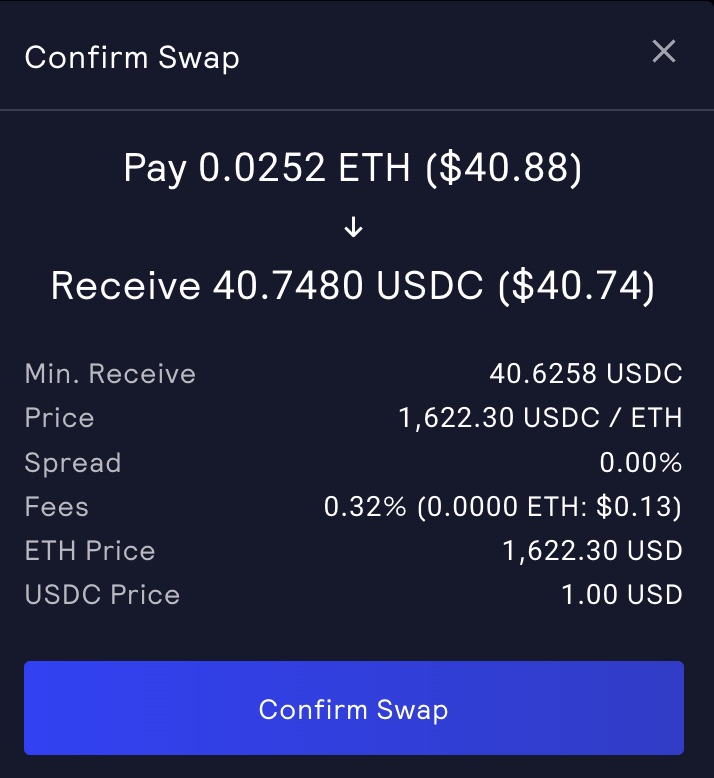Click the down arrow between Pay and Receive
Viewport: 714px width, 778px height.
353,227
